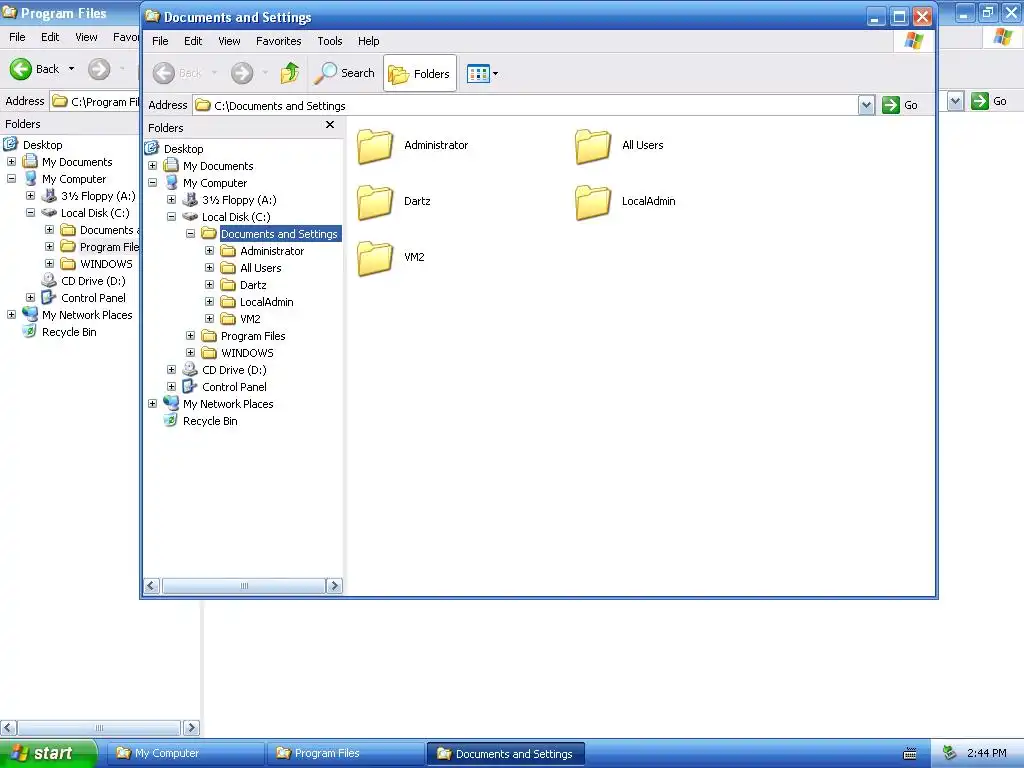The image size is (1024, 768).
Task: Click the Go button in Program Files window
Action: [x=989, y=101]
